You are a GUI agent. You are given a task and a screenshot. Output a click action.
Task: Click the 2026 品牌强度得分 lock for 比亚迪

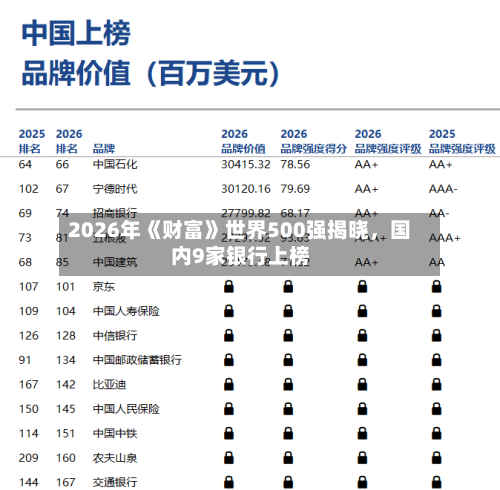pyautogui.click(x=288, y=384)
